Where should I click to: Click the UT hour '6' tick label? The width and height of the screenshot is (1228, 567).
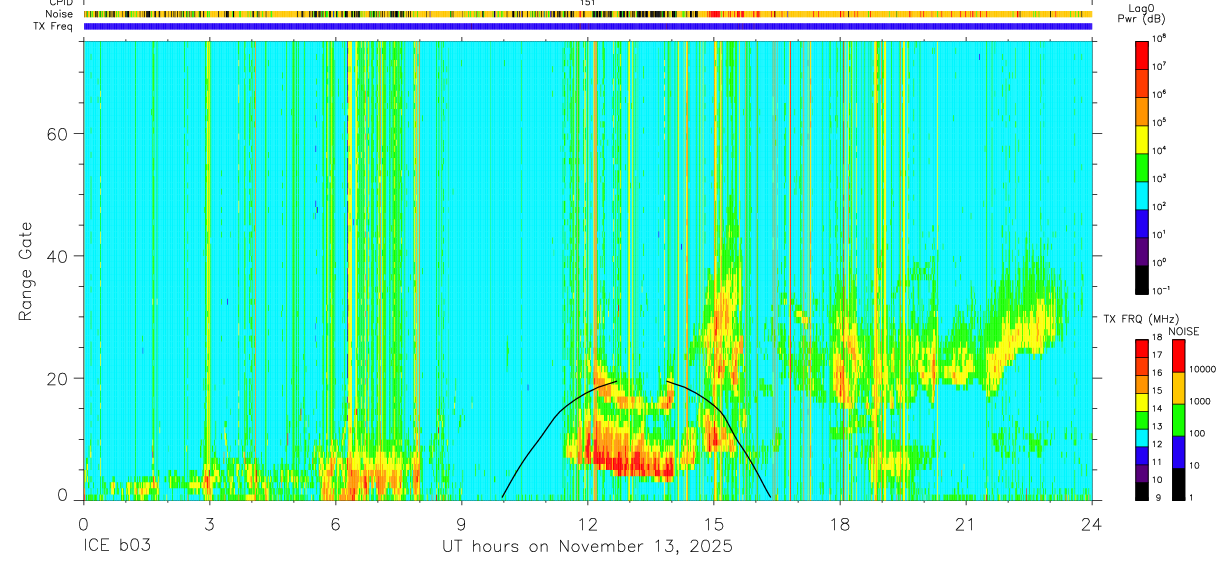coord(336,524)
